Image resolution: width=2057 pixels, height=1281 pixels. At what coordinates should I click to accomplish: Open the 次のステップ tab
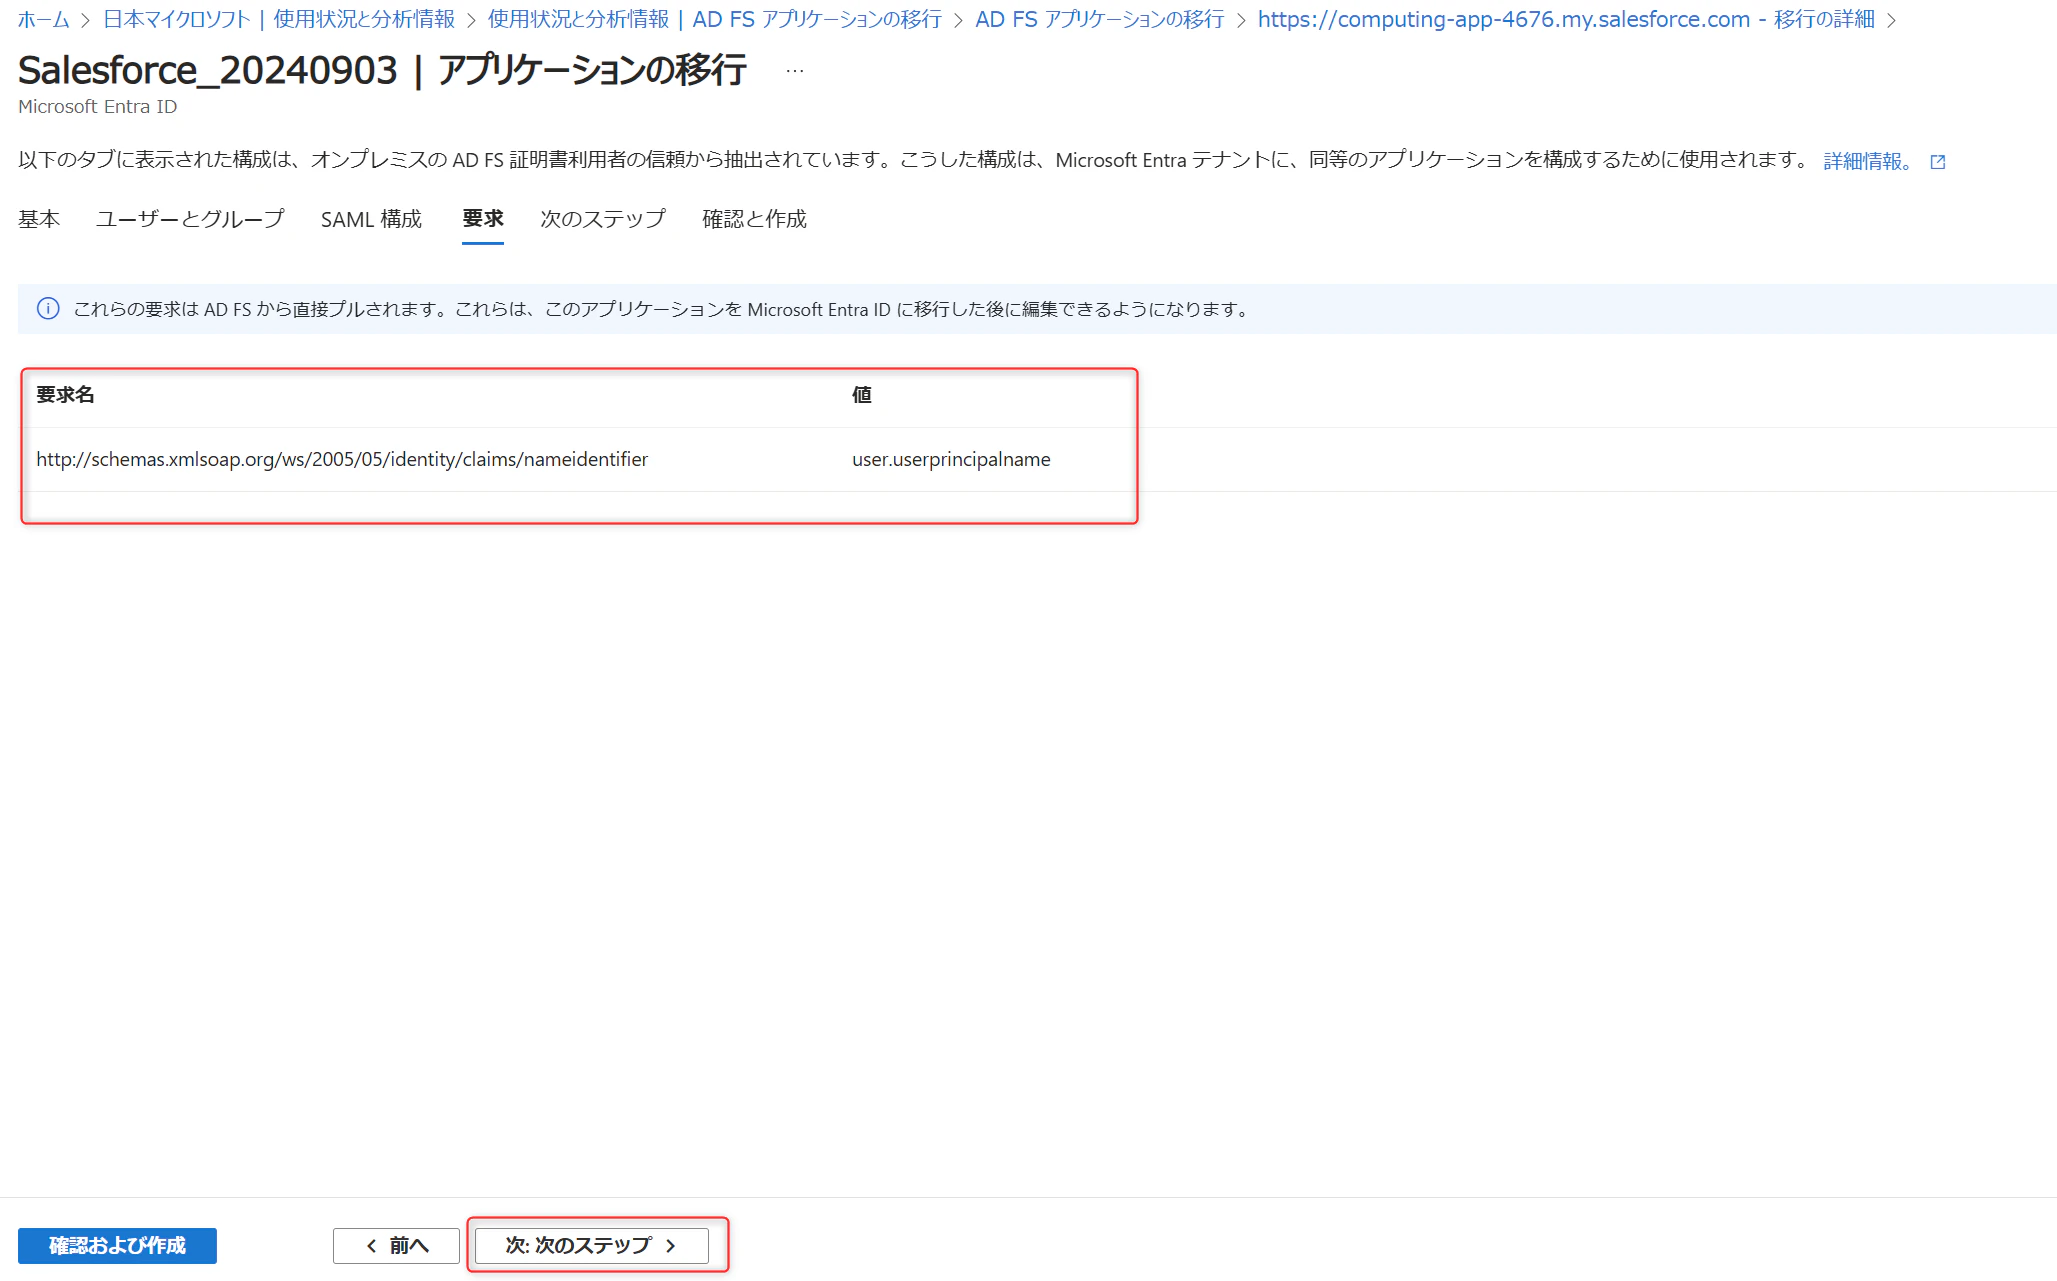601,219
